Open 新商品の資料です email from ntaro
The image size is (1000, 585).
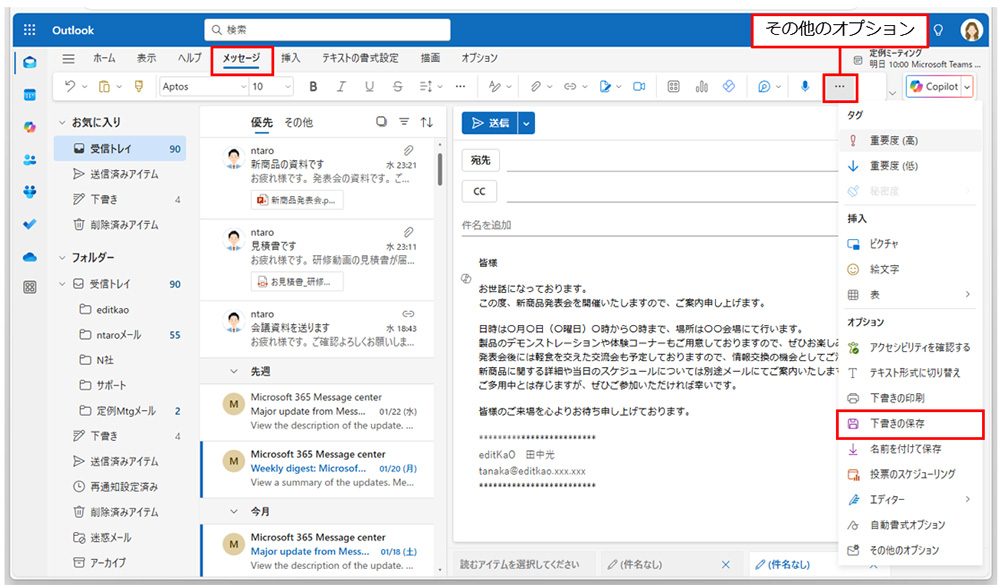[x=317, y=178]
